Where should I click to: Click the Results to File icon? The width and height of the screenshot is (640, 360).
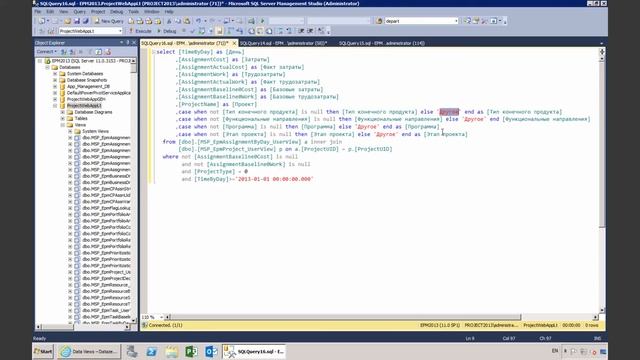pos(269,31)
